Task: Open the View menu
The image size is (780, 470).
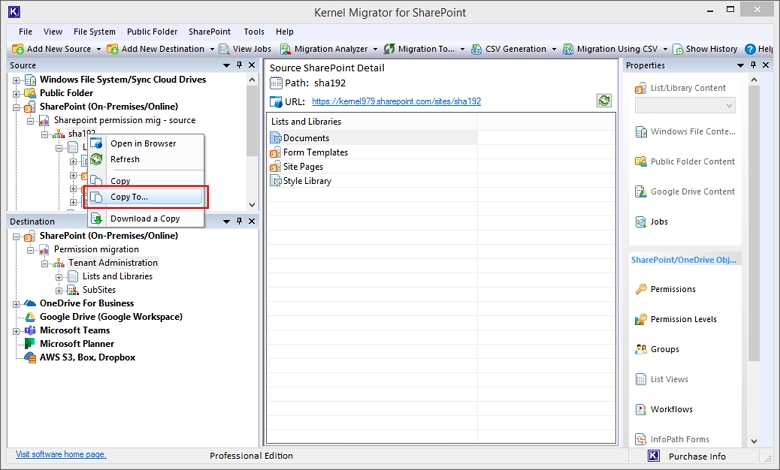Action: (x=53, y=31)
